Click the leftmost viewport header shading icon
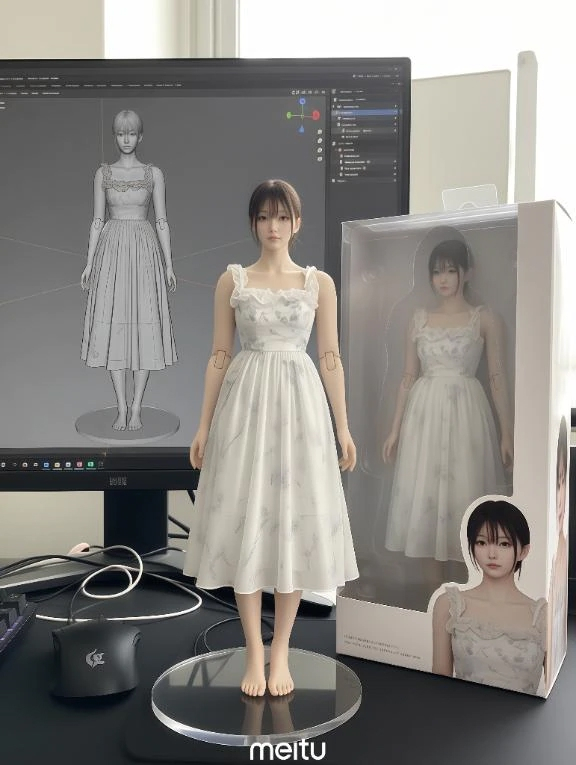Viewport: 576px width, 765px height. pos(295,92)
